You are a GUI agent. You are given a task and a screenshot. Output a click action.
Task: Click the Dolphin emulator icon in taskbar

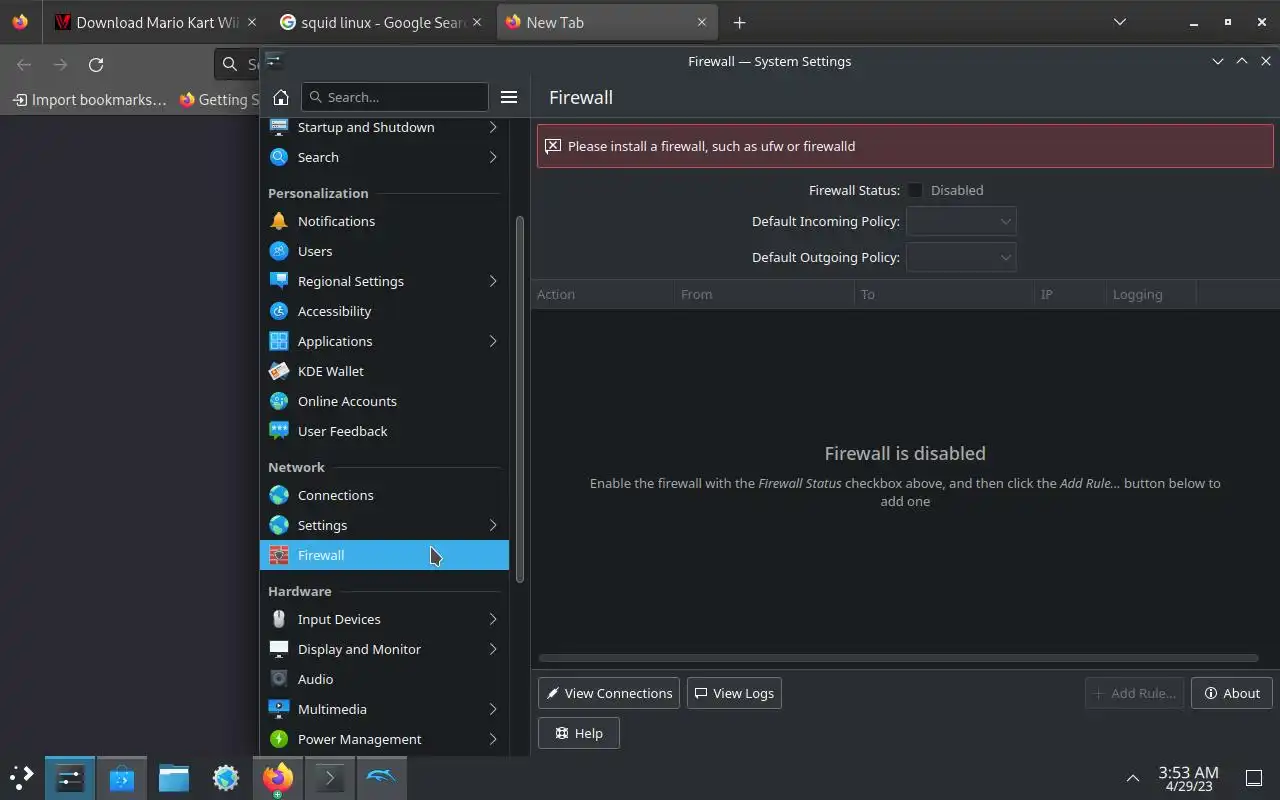click(x=382, y=777)
